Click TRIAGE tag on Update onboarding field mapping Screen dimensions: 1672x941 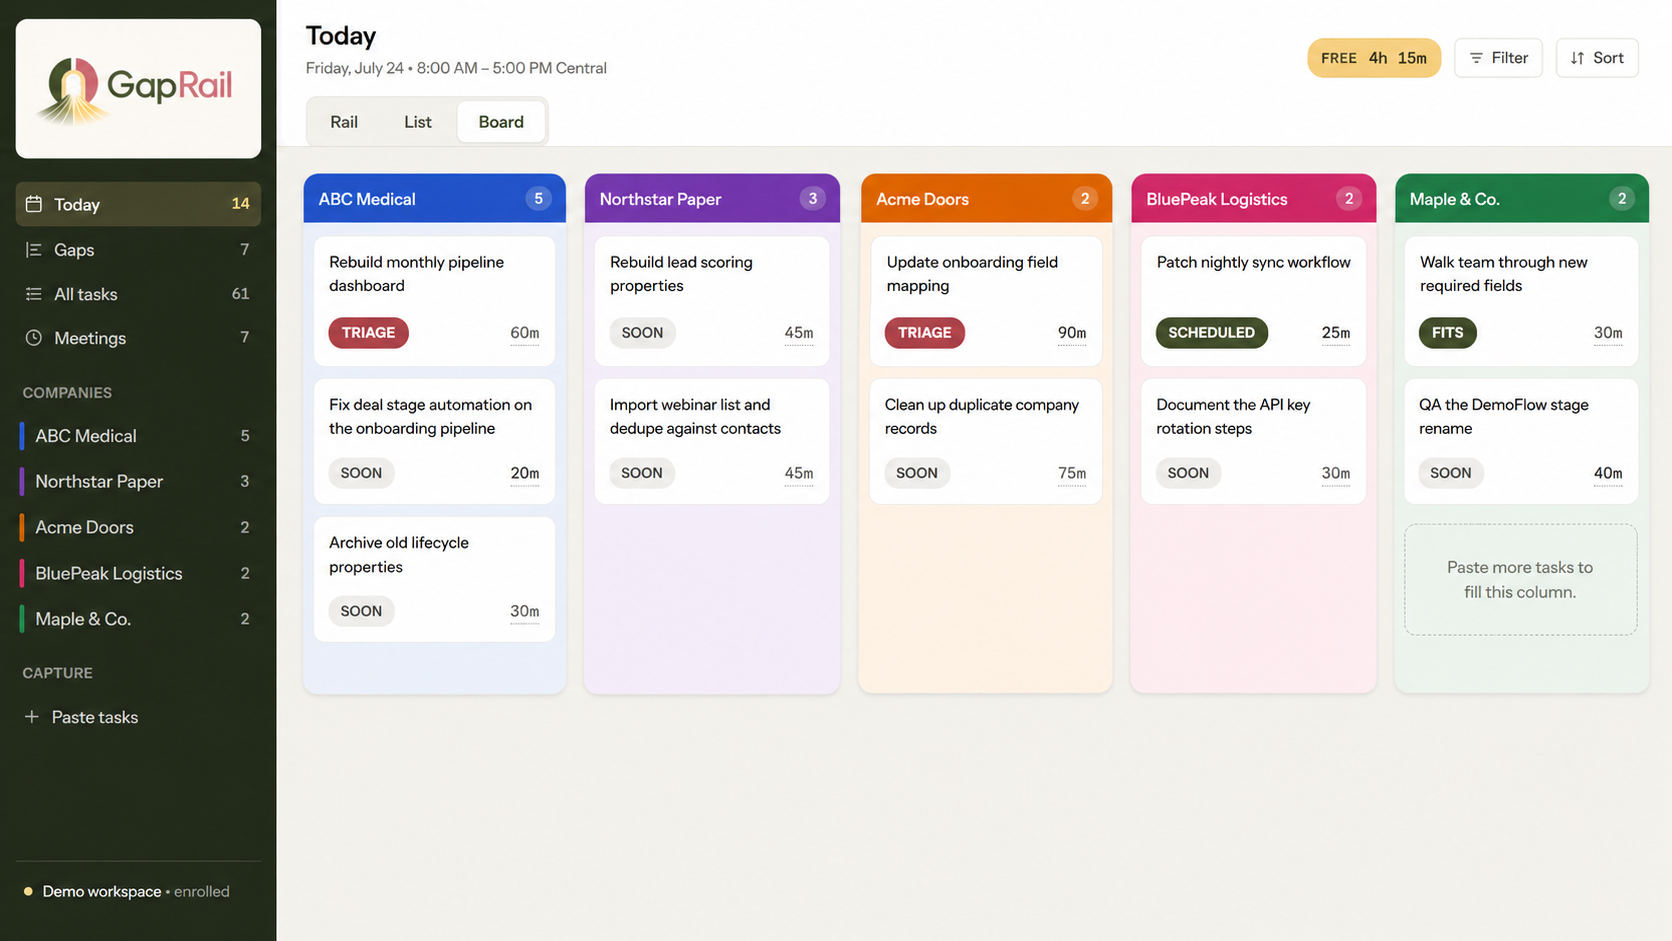(x=924, y=333)
